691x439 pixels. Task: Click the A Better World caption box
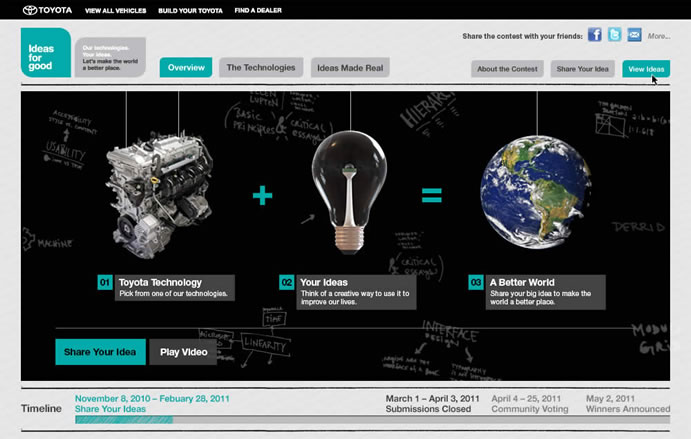point(546,292)
